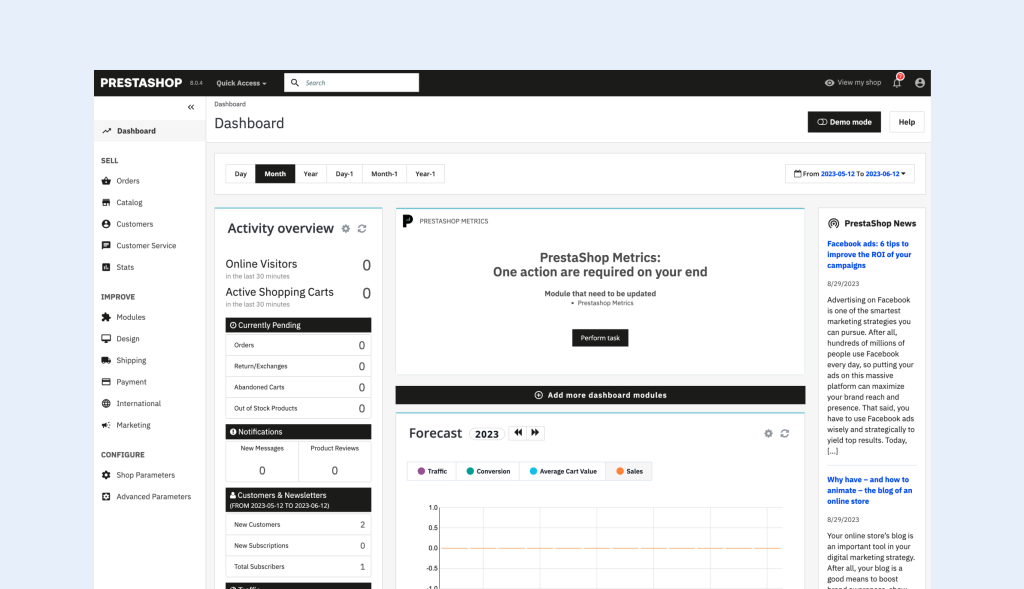The width and height of the screenshot is (1024, 589).
Task: Toggle the Traffic series in the Forecast legend
Action: click(x=432, y=470)
